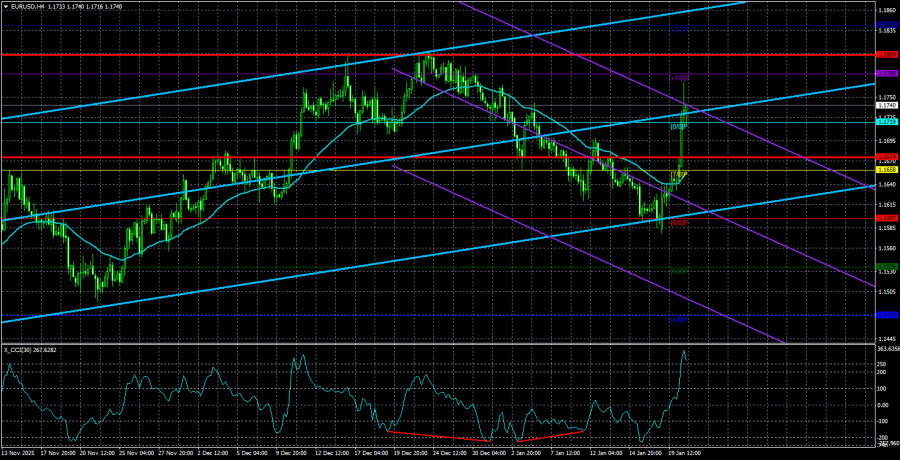Click the cyan 1.1719 price tag

(886, 122)
